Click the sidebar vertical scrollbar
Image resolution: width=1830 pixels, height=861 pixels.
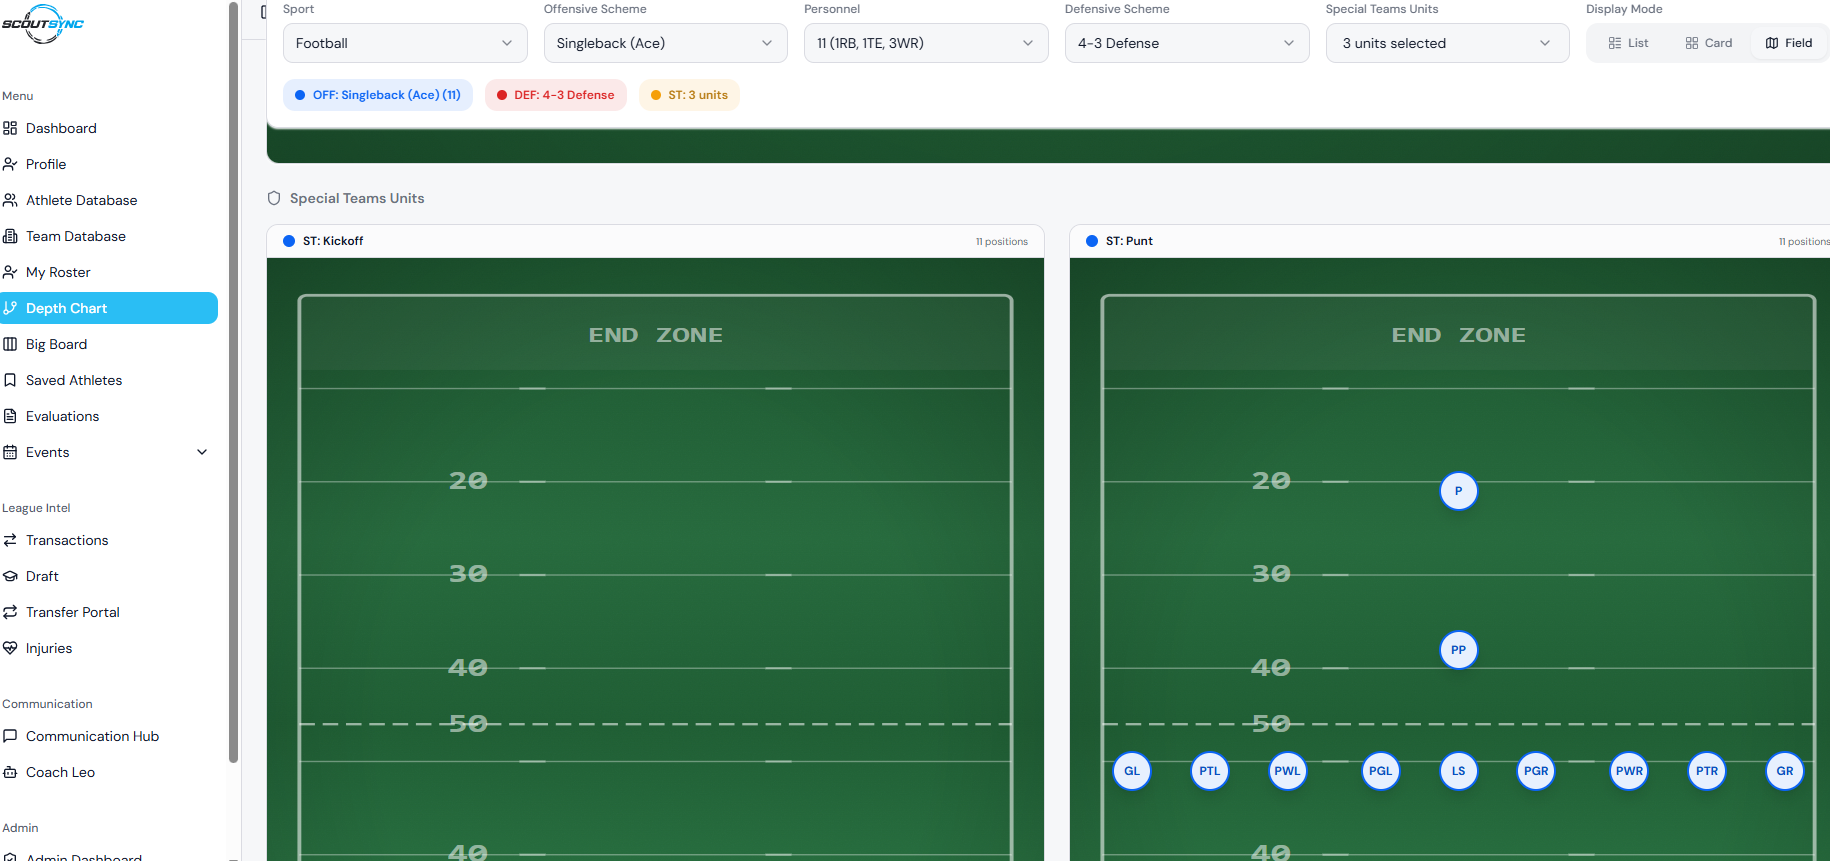coord(233,380)
